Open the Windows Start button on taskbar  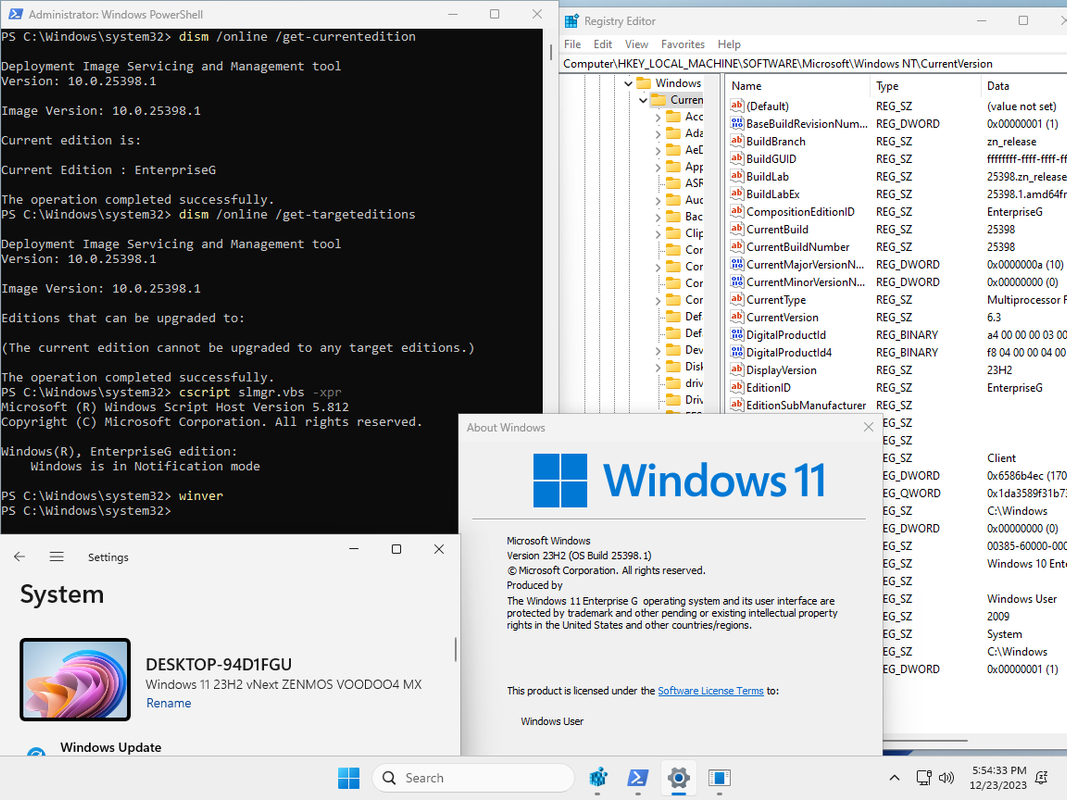click(348, 778)
